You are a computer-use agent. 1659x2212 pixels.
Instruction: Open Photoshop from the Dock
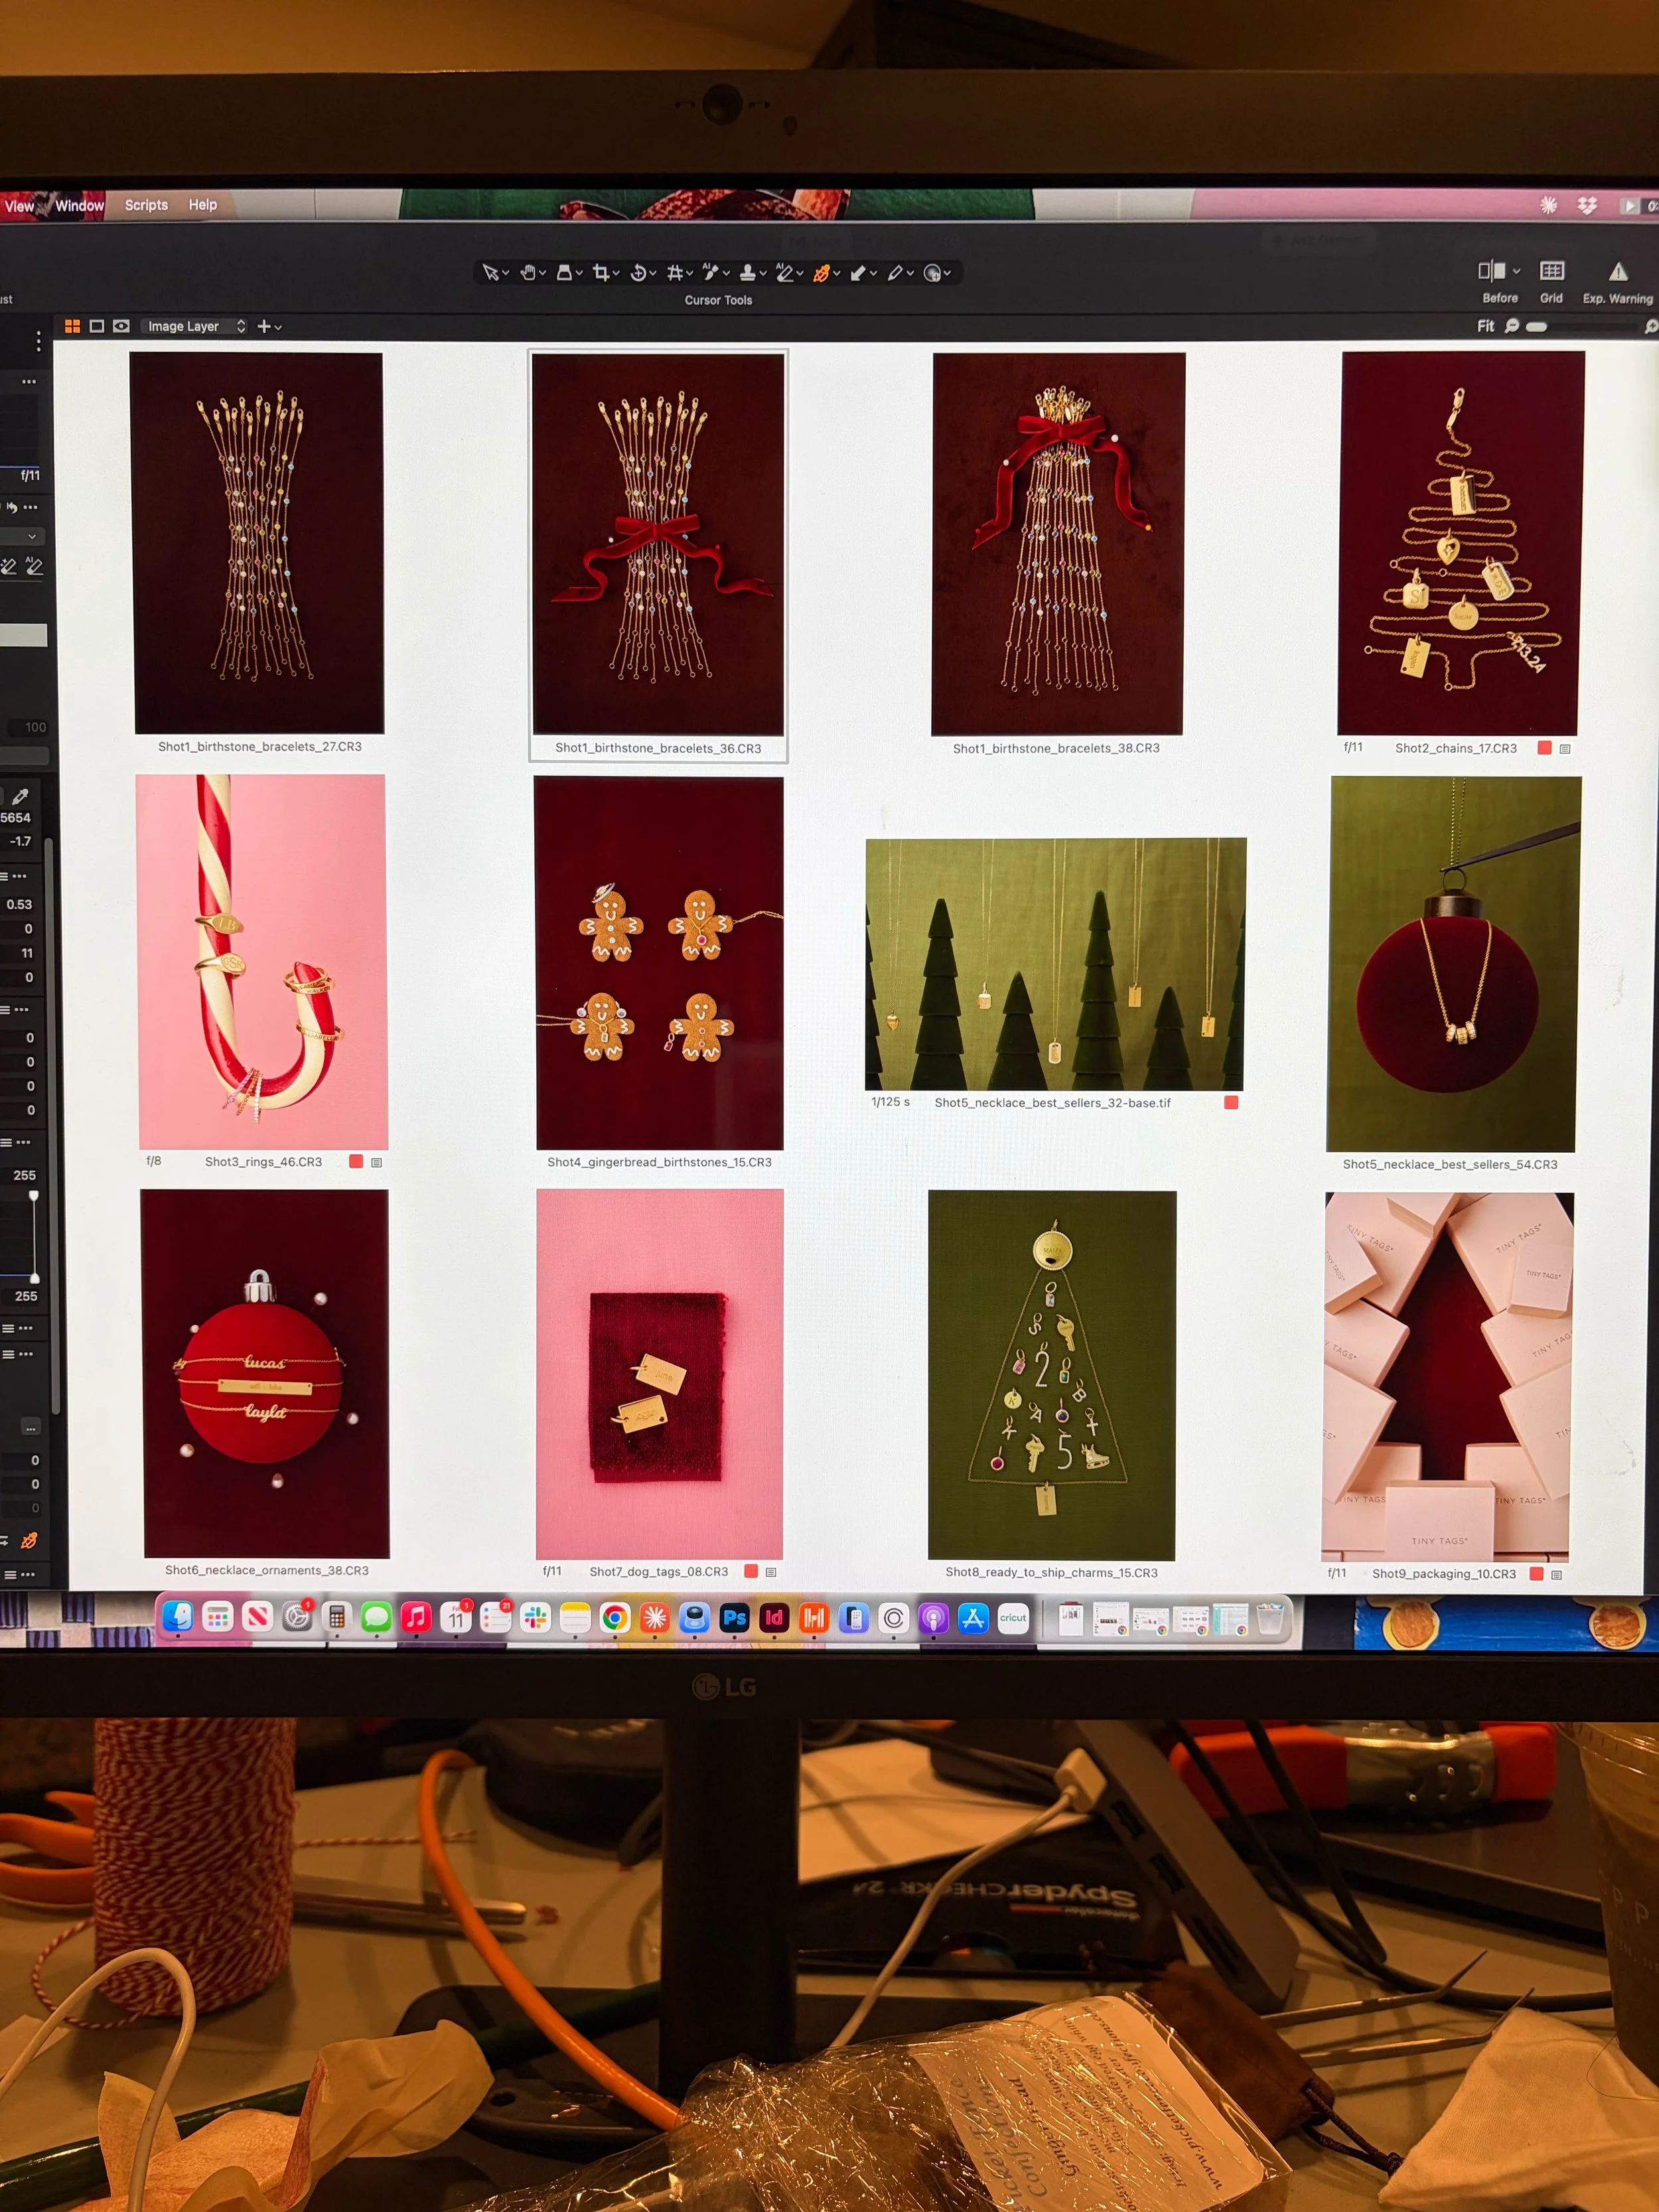pos(734,1618)
